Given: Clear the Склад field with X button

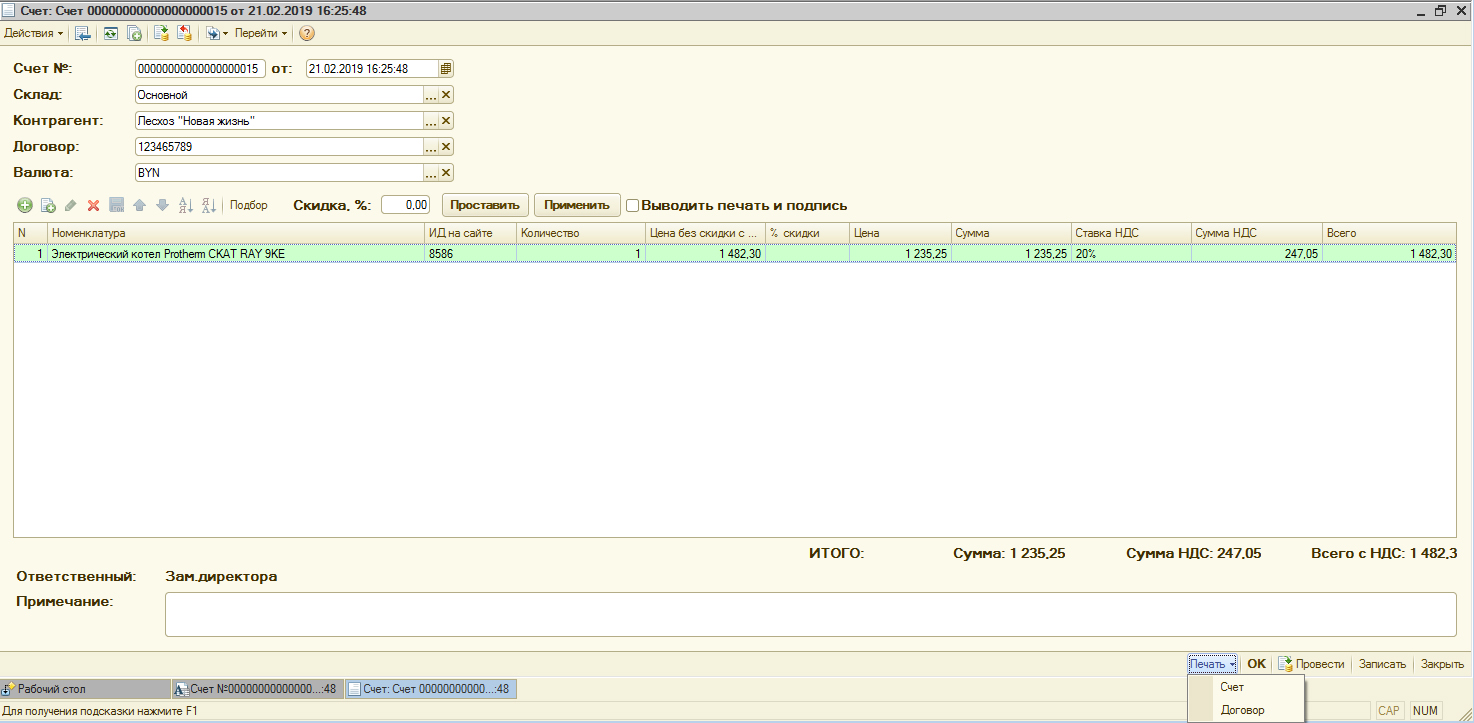Looking at the screenshot, I should click(446, 95).
